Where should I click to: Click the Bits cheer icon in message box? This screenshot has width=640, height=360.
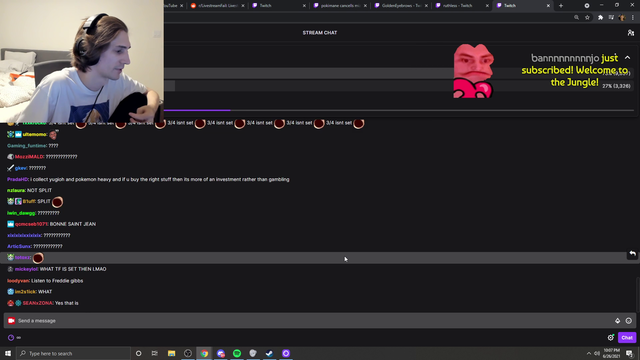click(x=618, y=321)
